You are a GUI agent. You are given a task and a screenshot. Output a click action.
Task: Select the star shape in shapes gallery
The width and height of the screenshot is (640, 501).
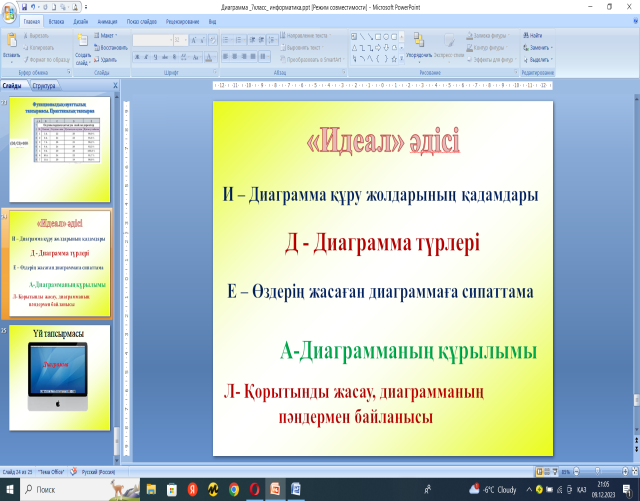click(x=394, y=59)
